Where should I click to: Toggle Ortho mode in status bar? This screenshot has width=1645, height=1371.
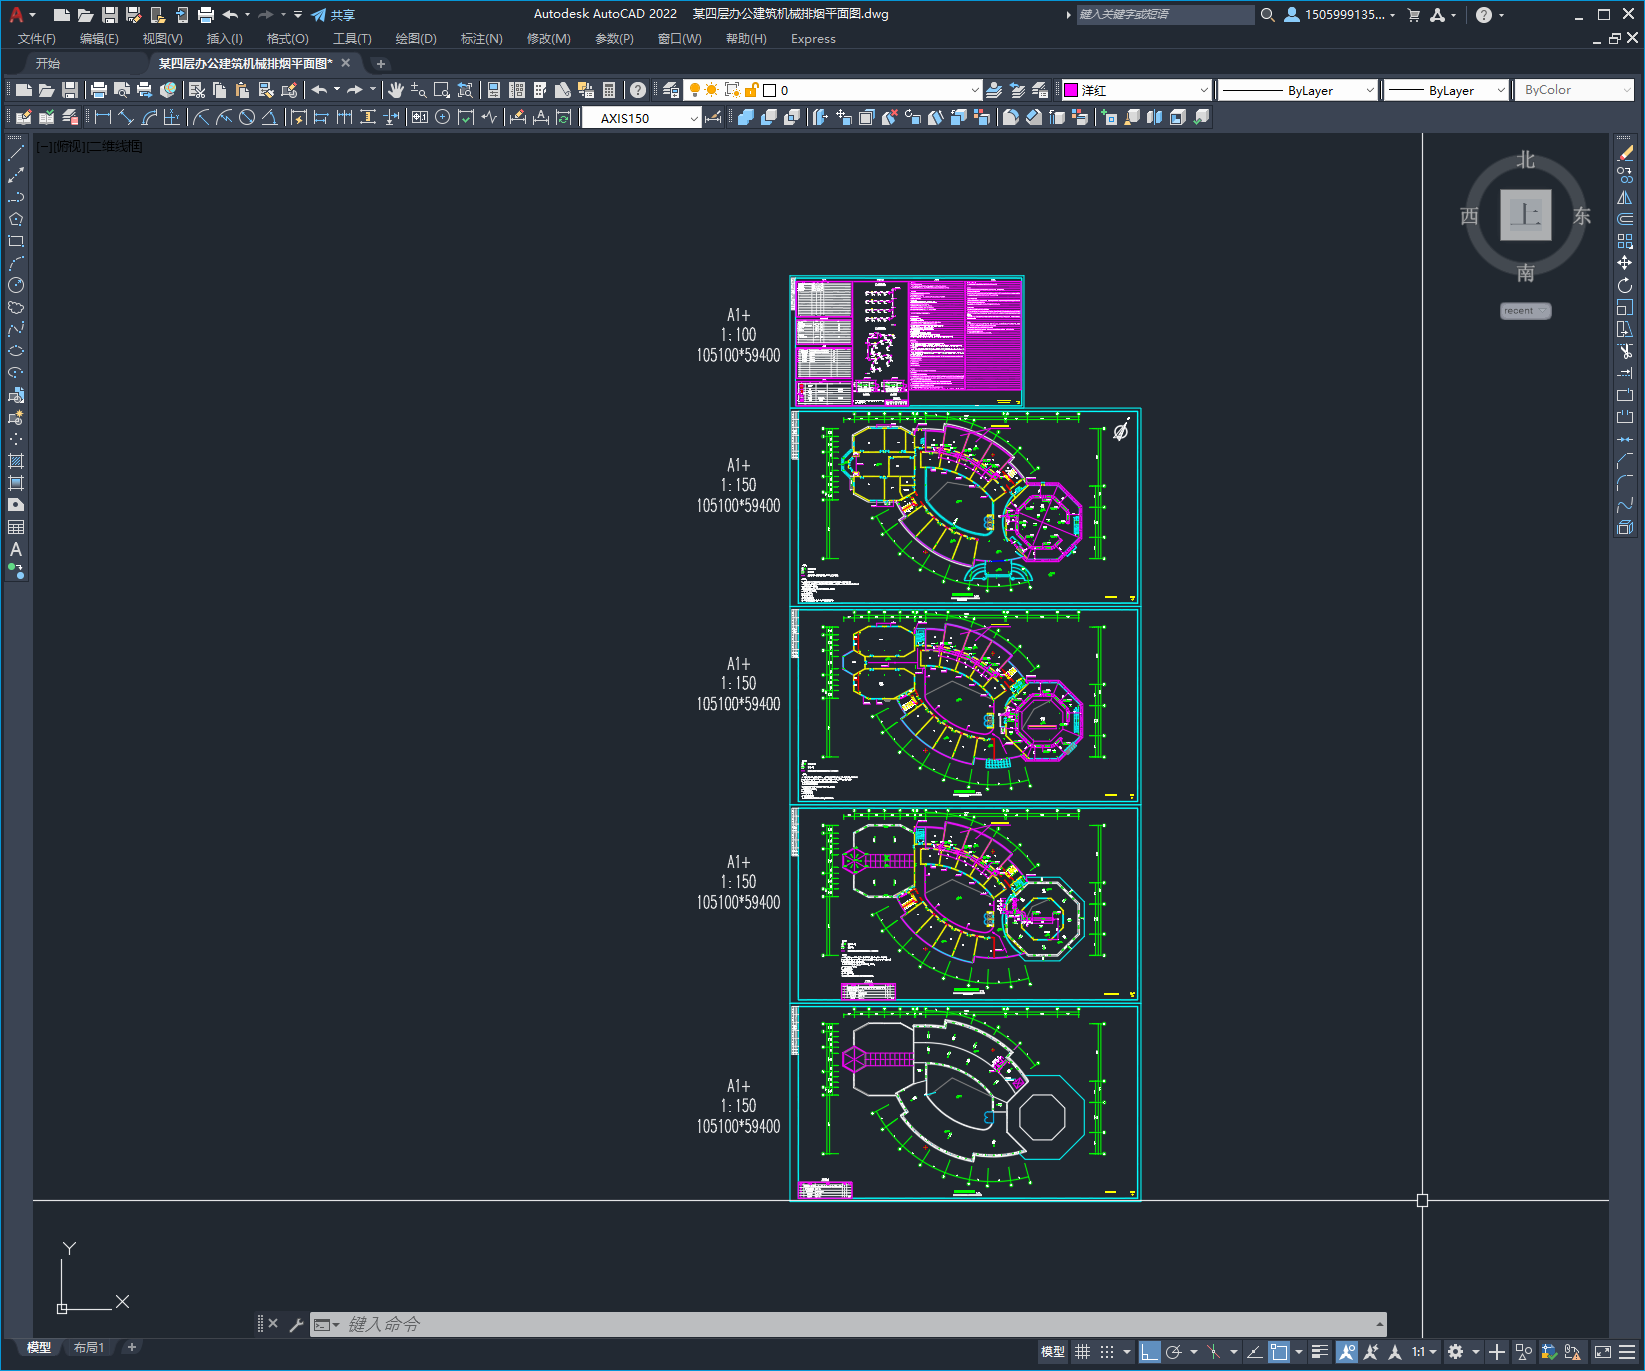(x=1149, y=1352)
